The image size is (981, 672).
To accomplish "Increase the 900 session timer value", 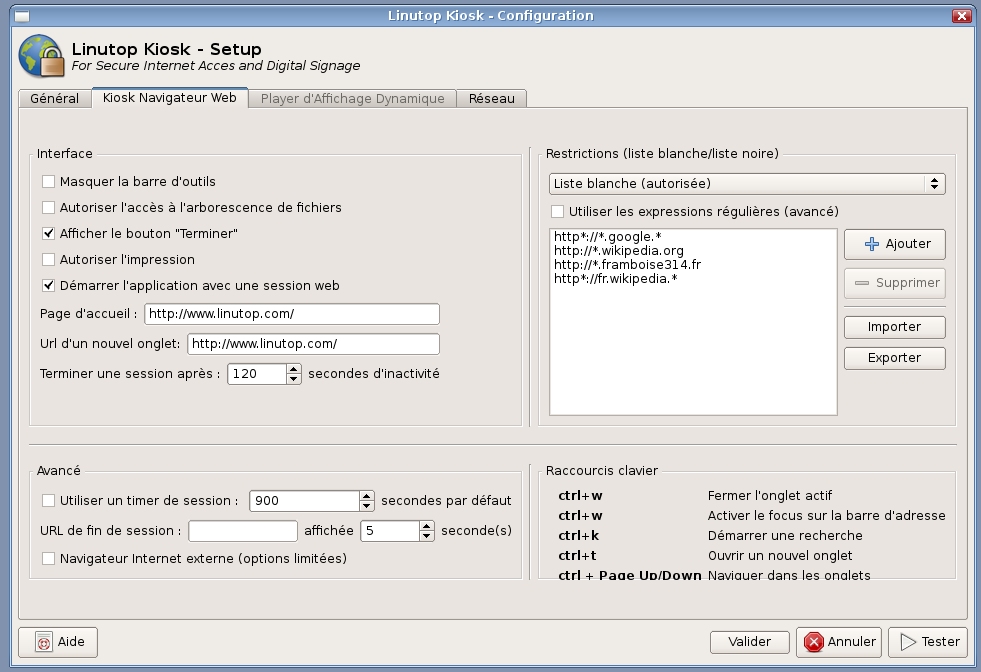I will (x=367, y=496).
